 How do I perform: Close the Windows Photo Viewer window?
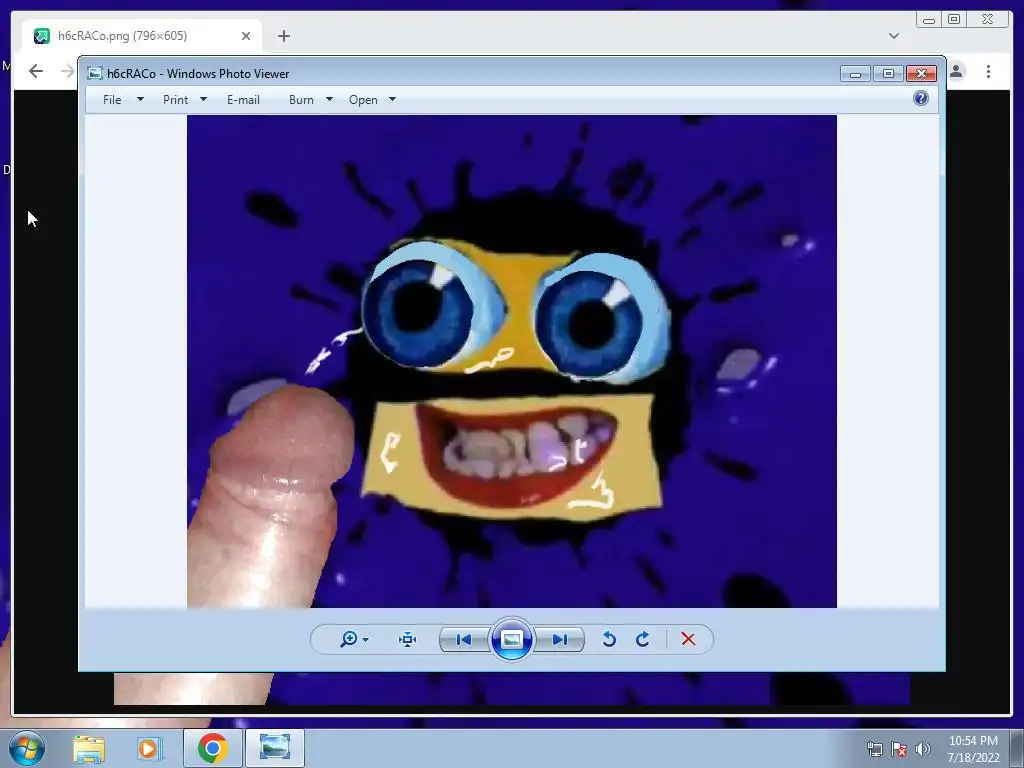(921, 74)
